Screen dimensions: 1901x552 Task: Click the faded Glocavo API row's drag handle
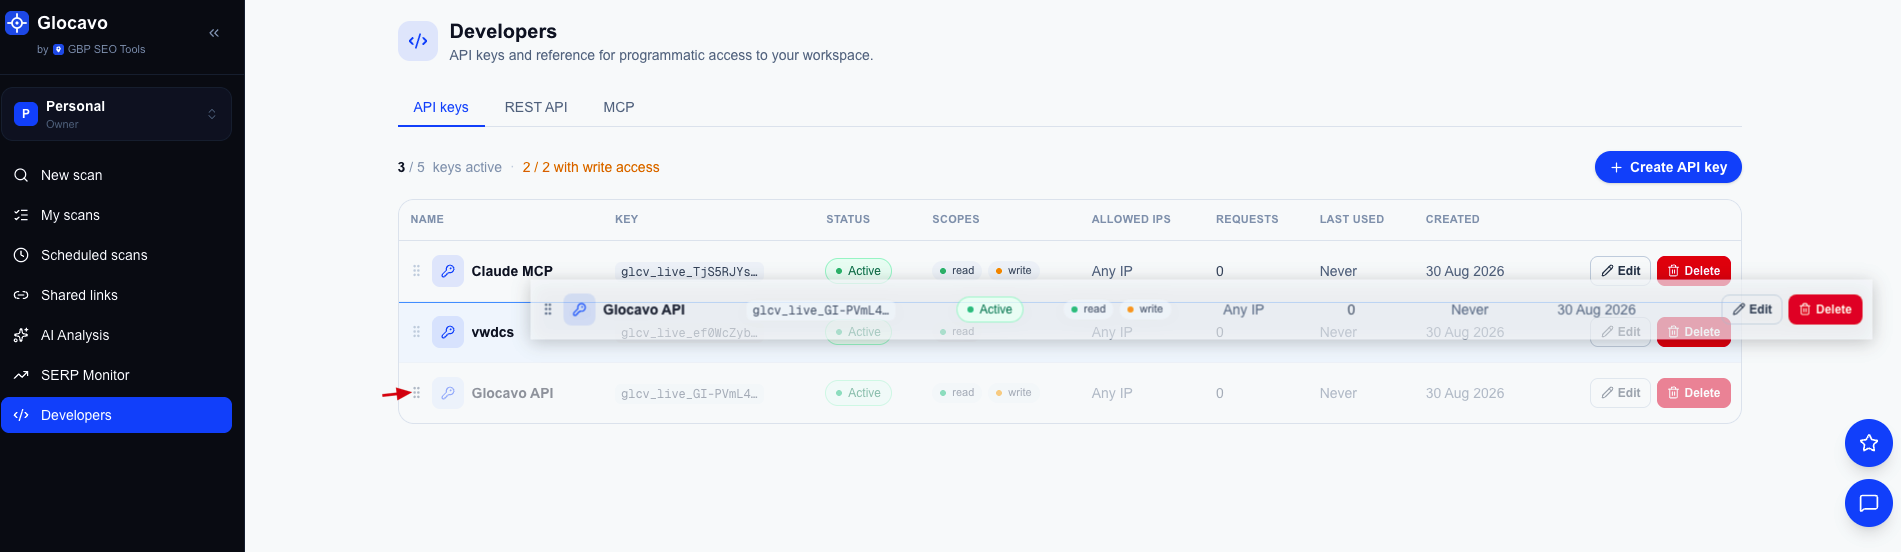(x=417, y=393)
